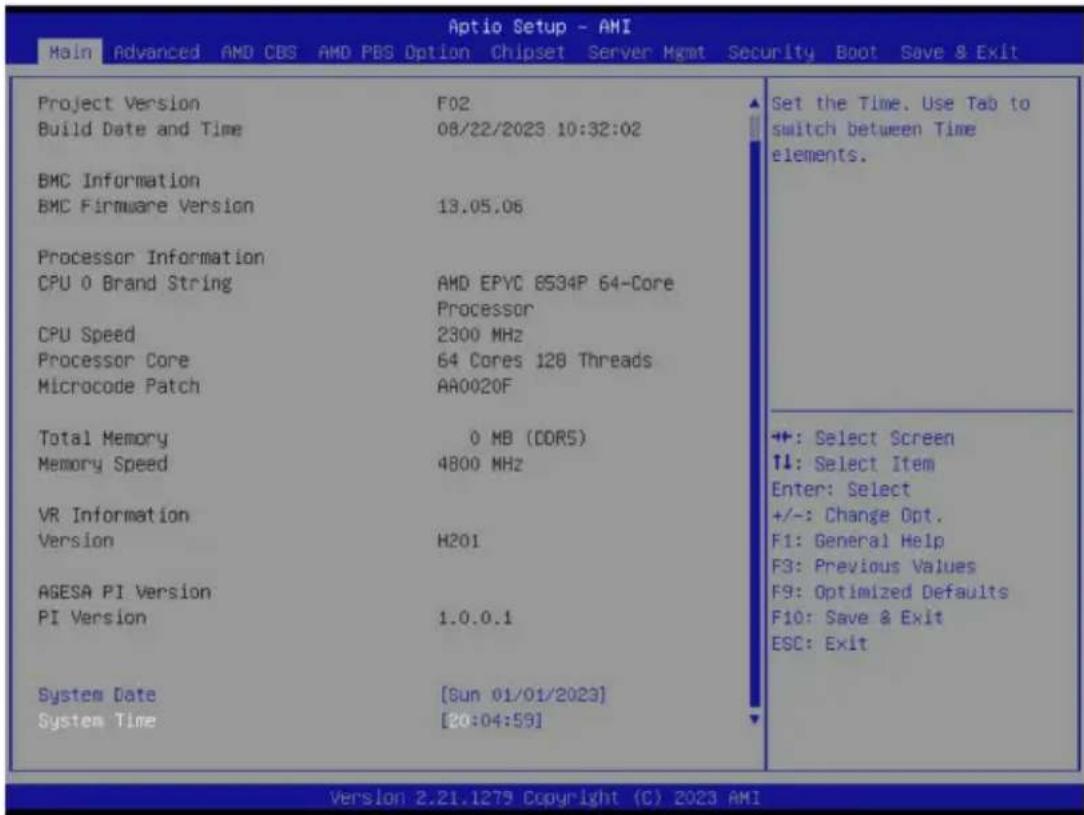Image resolution: width=1084 pixels, height=815 pixels.
Task: Click the +/-: Change Opt. hint
Action: click(857, 516)
